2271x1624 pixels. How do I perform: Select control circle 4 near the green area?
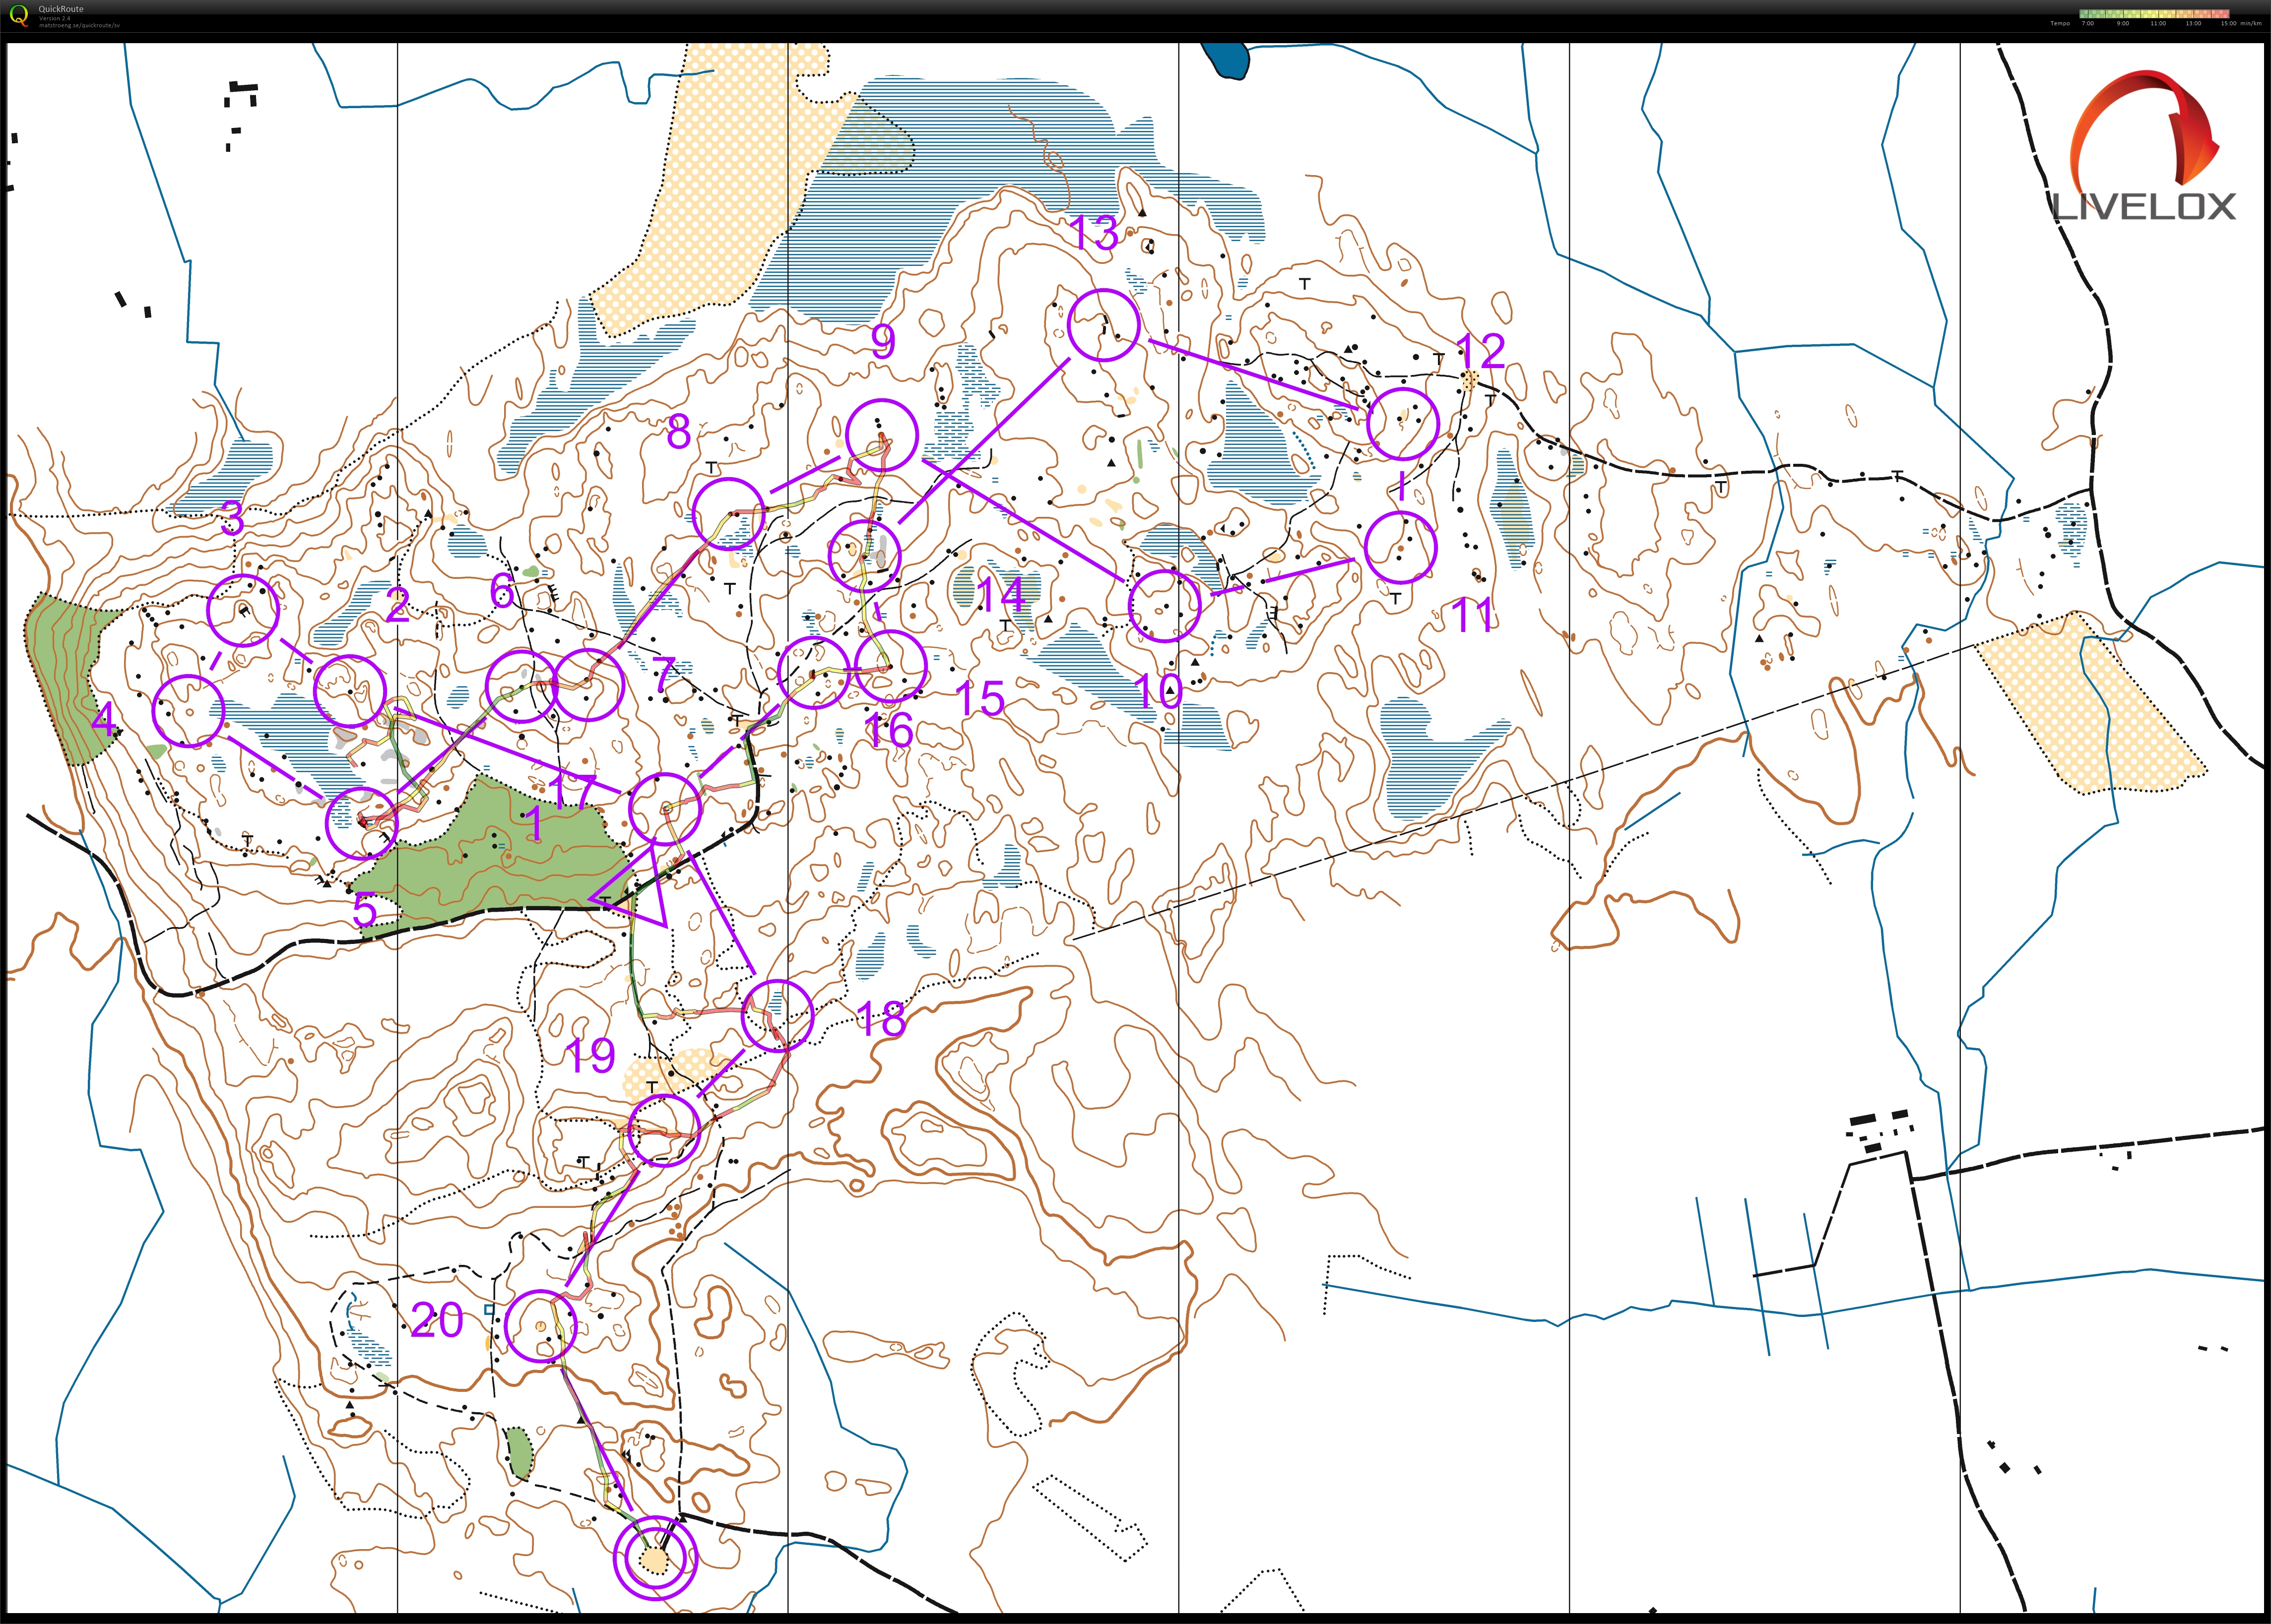click(189, 711)
